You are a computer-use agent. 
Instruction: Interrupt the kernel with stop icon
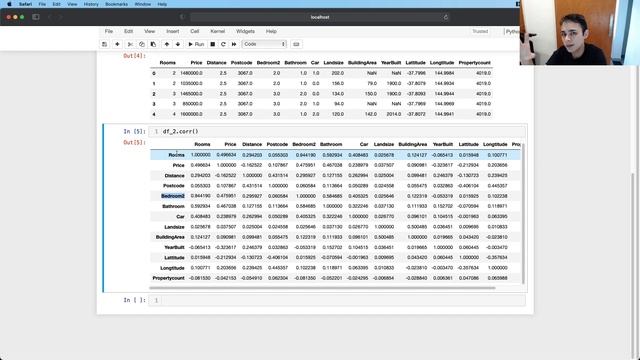pos(213,44)
